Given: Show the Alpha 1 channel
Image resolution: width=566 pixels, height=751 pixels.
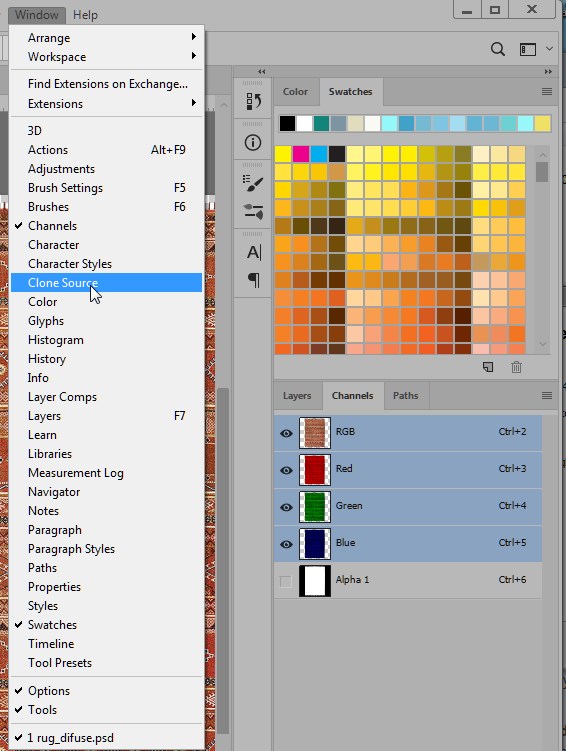Looking at the screenshot, I should pyautogui.click(x=285, y=581).
